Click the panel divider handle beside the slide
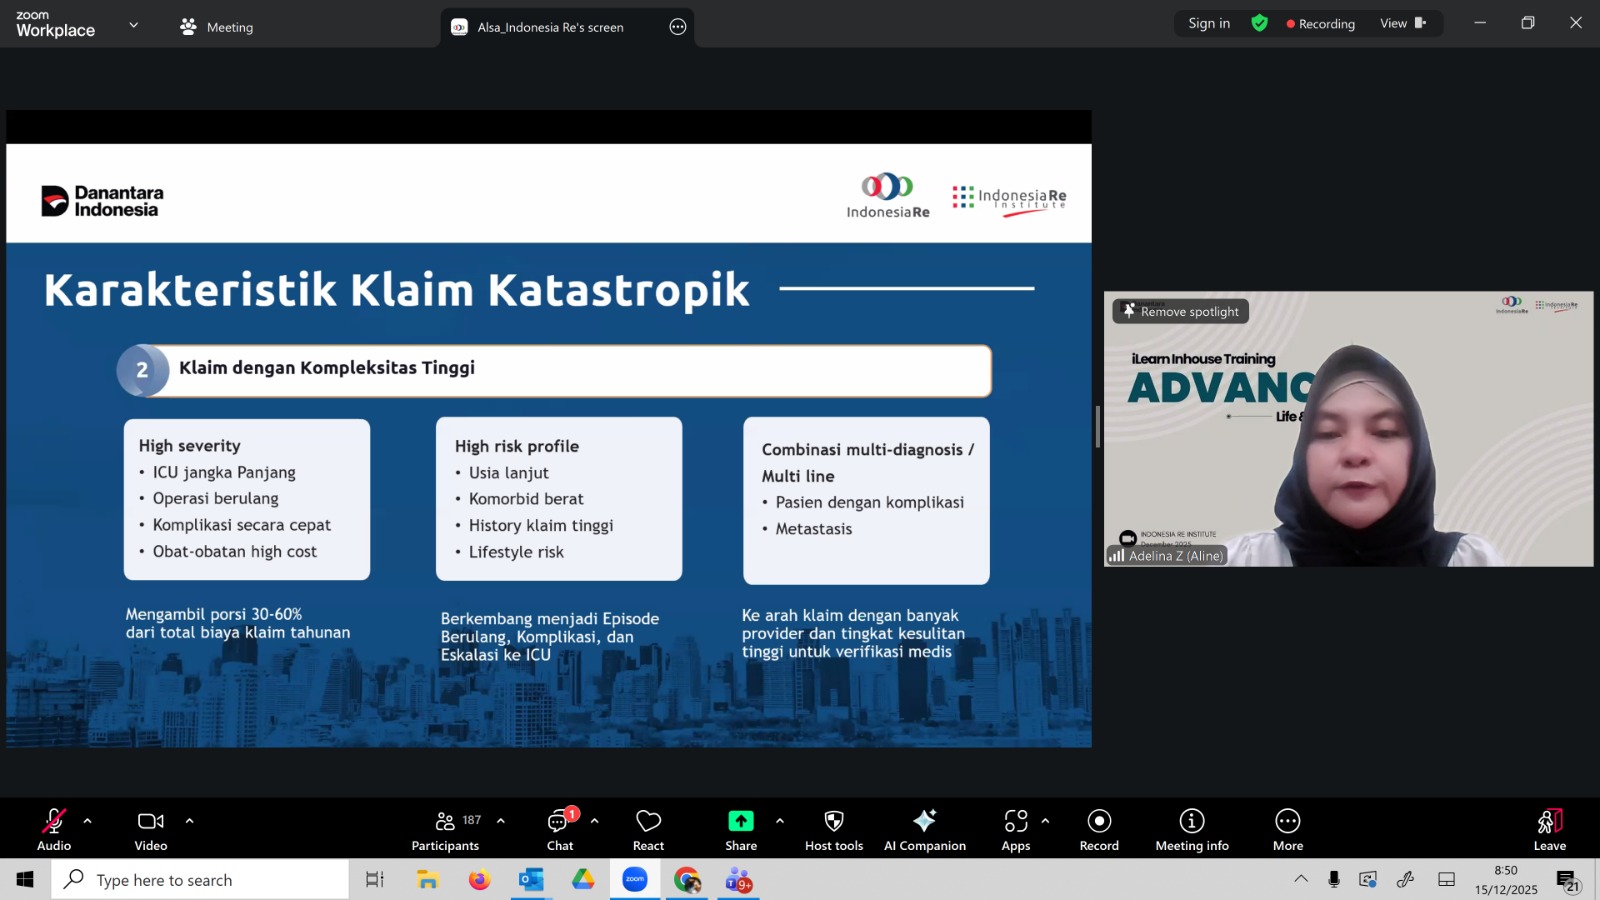Viewport: 1600px width, 900px height. [x=1097, y=427]
